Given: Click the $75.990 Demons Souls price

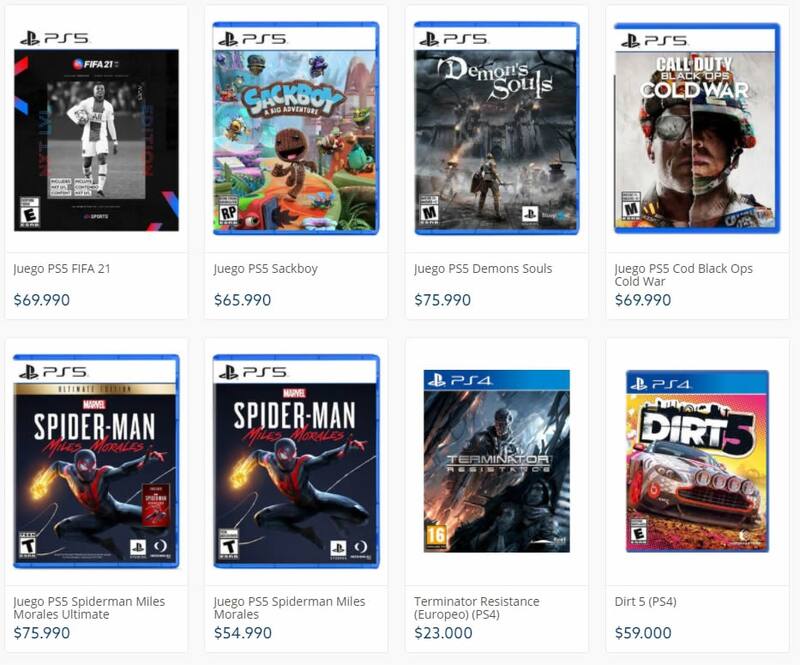Looking at the screenshot, I should [442, 300].
